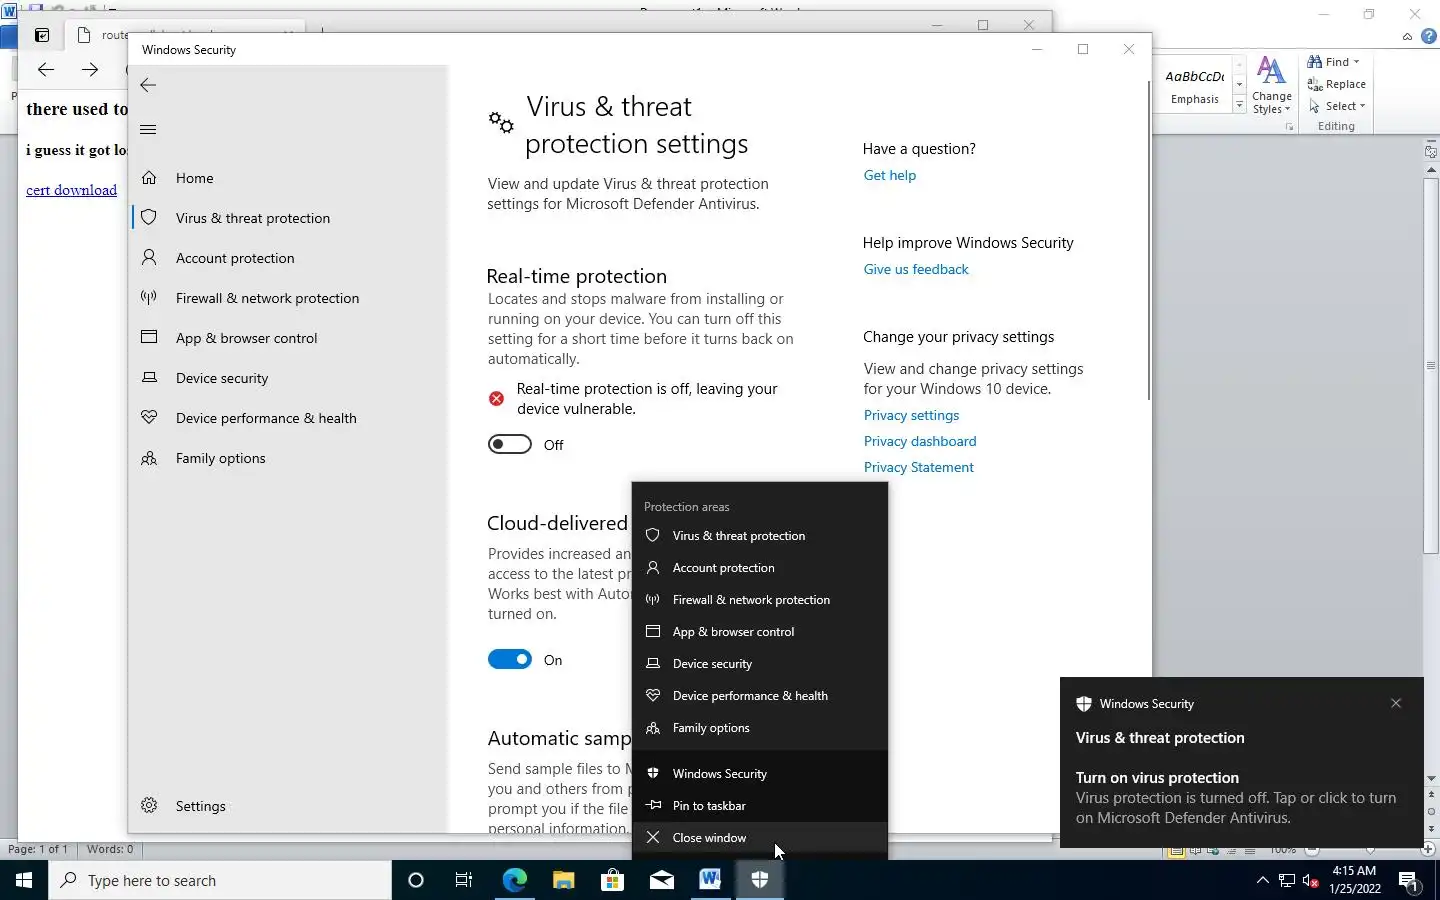This screenshot has width=1440, height=900.
Task: Launch Windows Security from the jump list
Action: [x=760, y=774]
